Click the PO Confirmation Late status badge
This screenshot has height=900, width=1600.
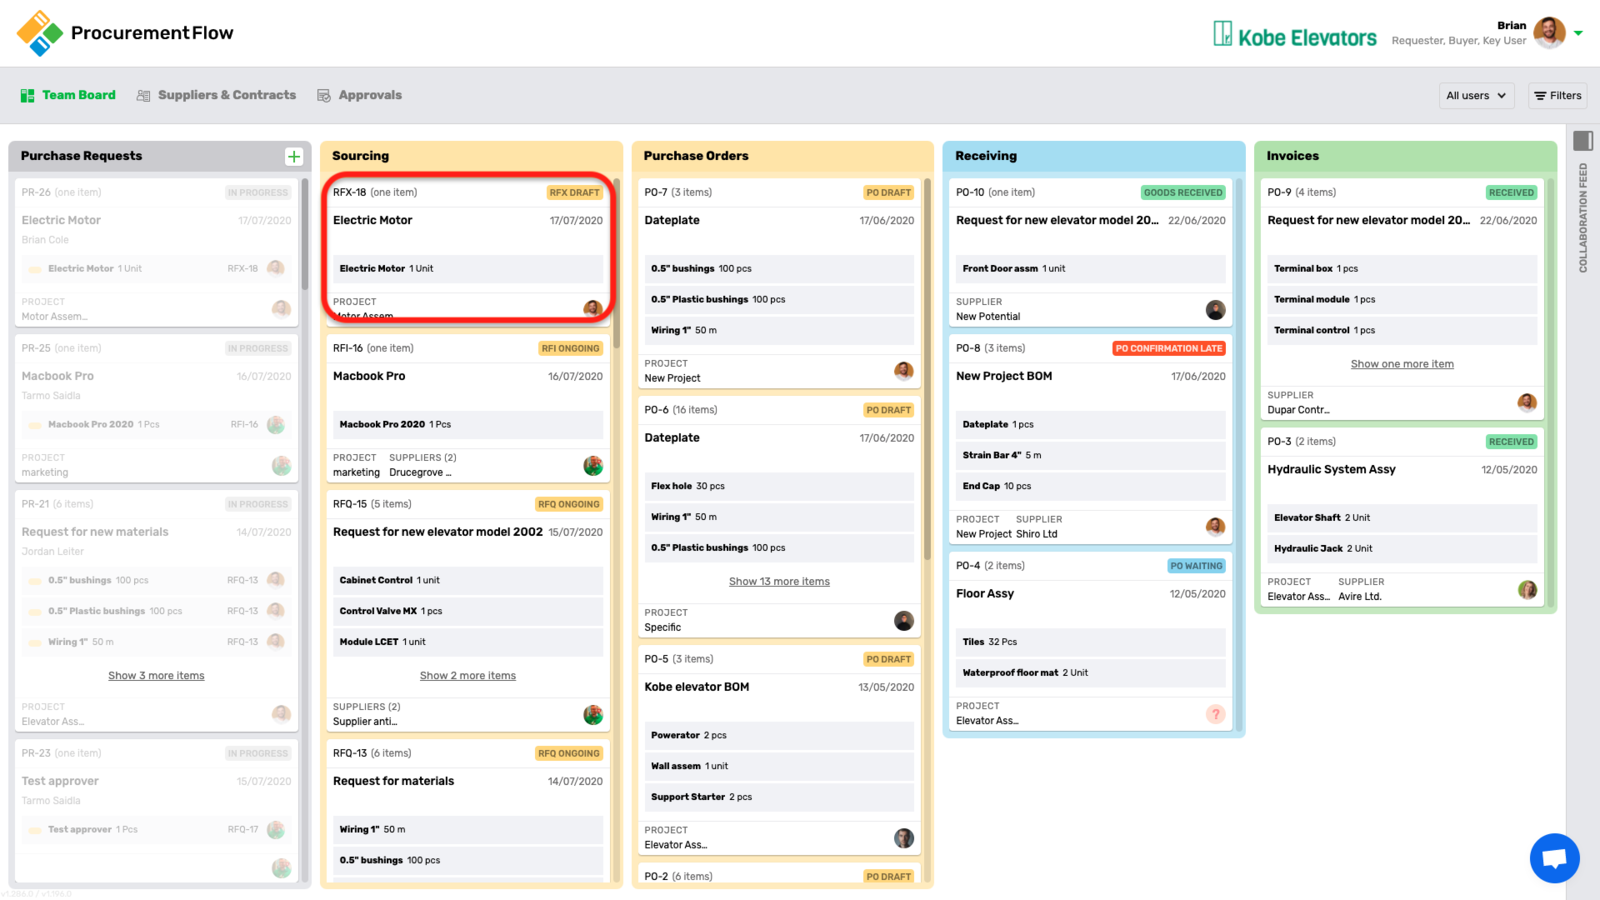pos(1169,349)
